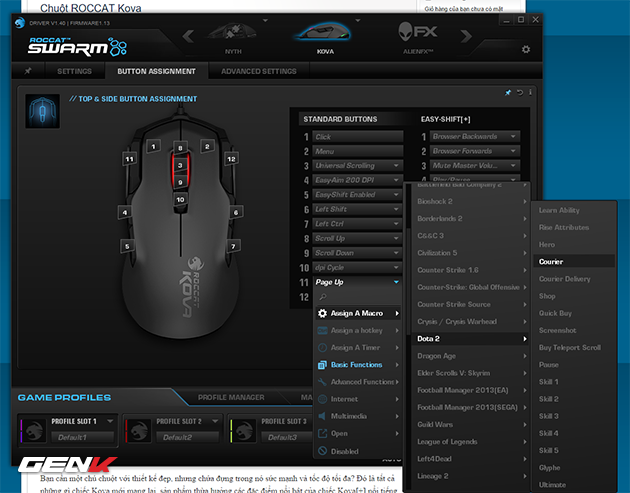Select Courier from the Dota 2 submenu
Viewport: 630px width, 493px height.
click(551, 262)
